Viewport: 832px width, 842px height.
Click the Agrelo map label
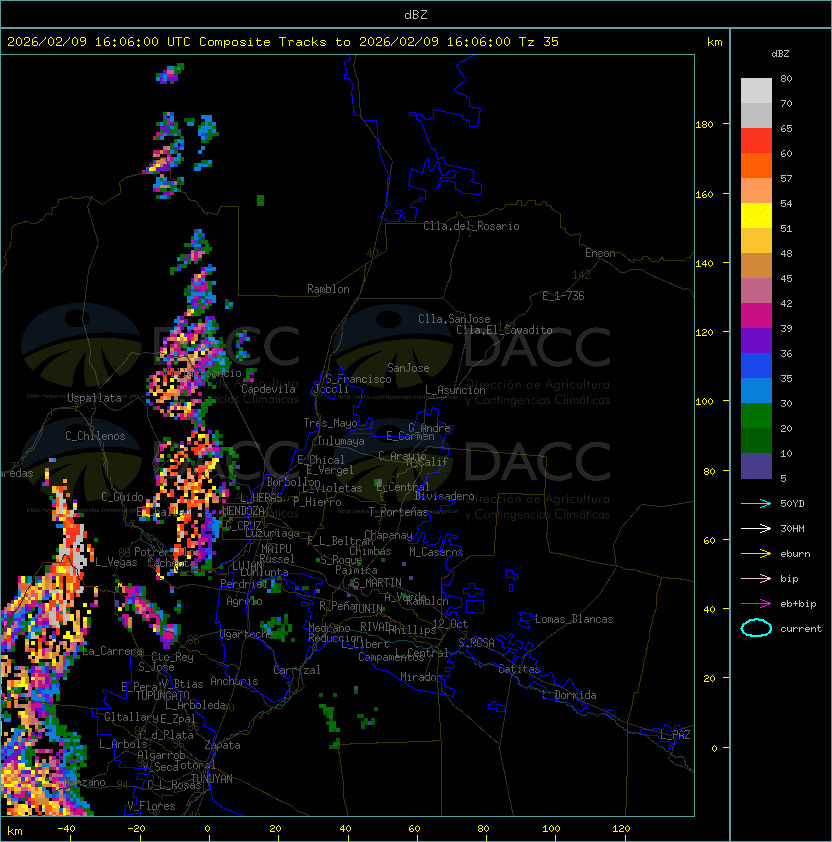pos(244,601)
